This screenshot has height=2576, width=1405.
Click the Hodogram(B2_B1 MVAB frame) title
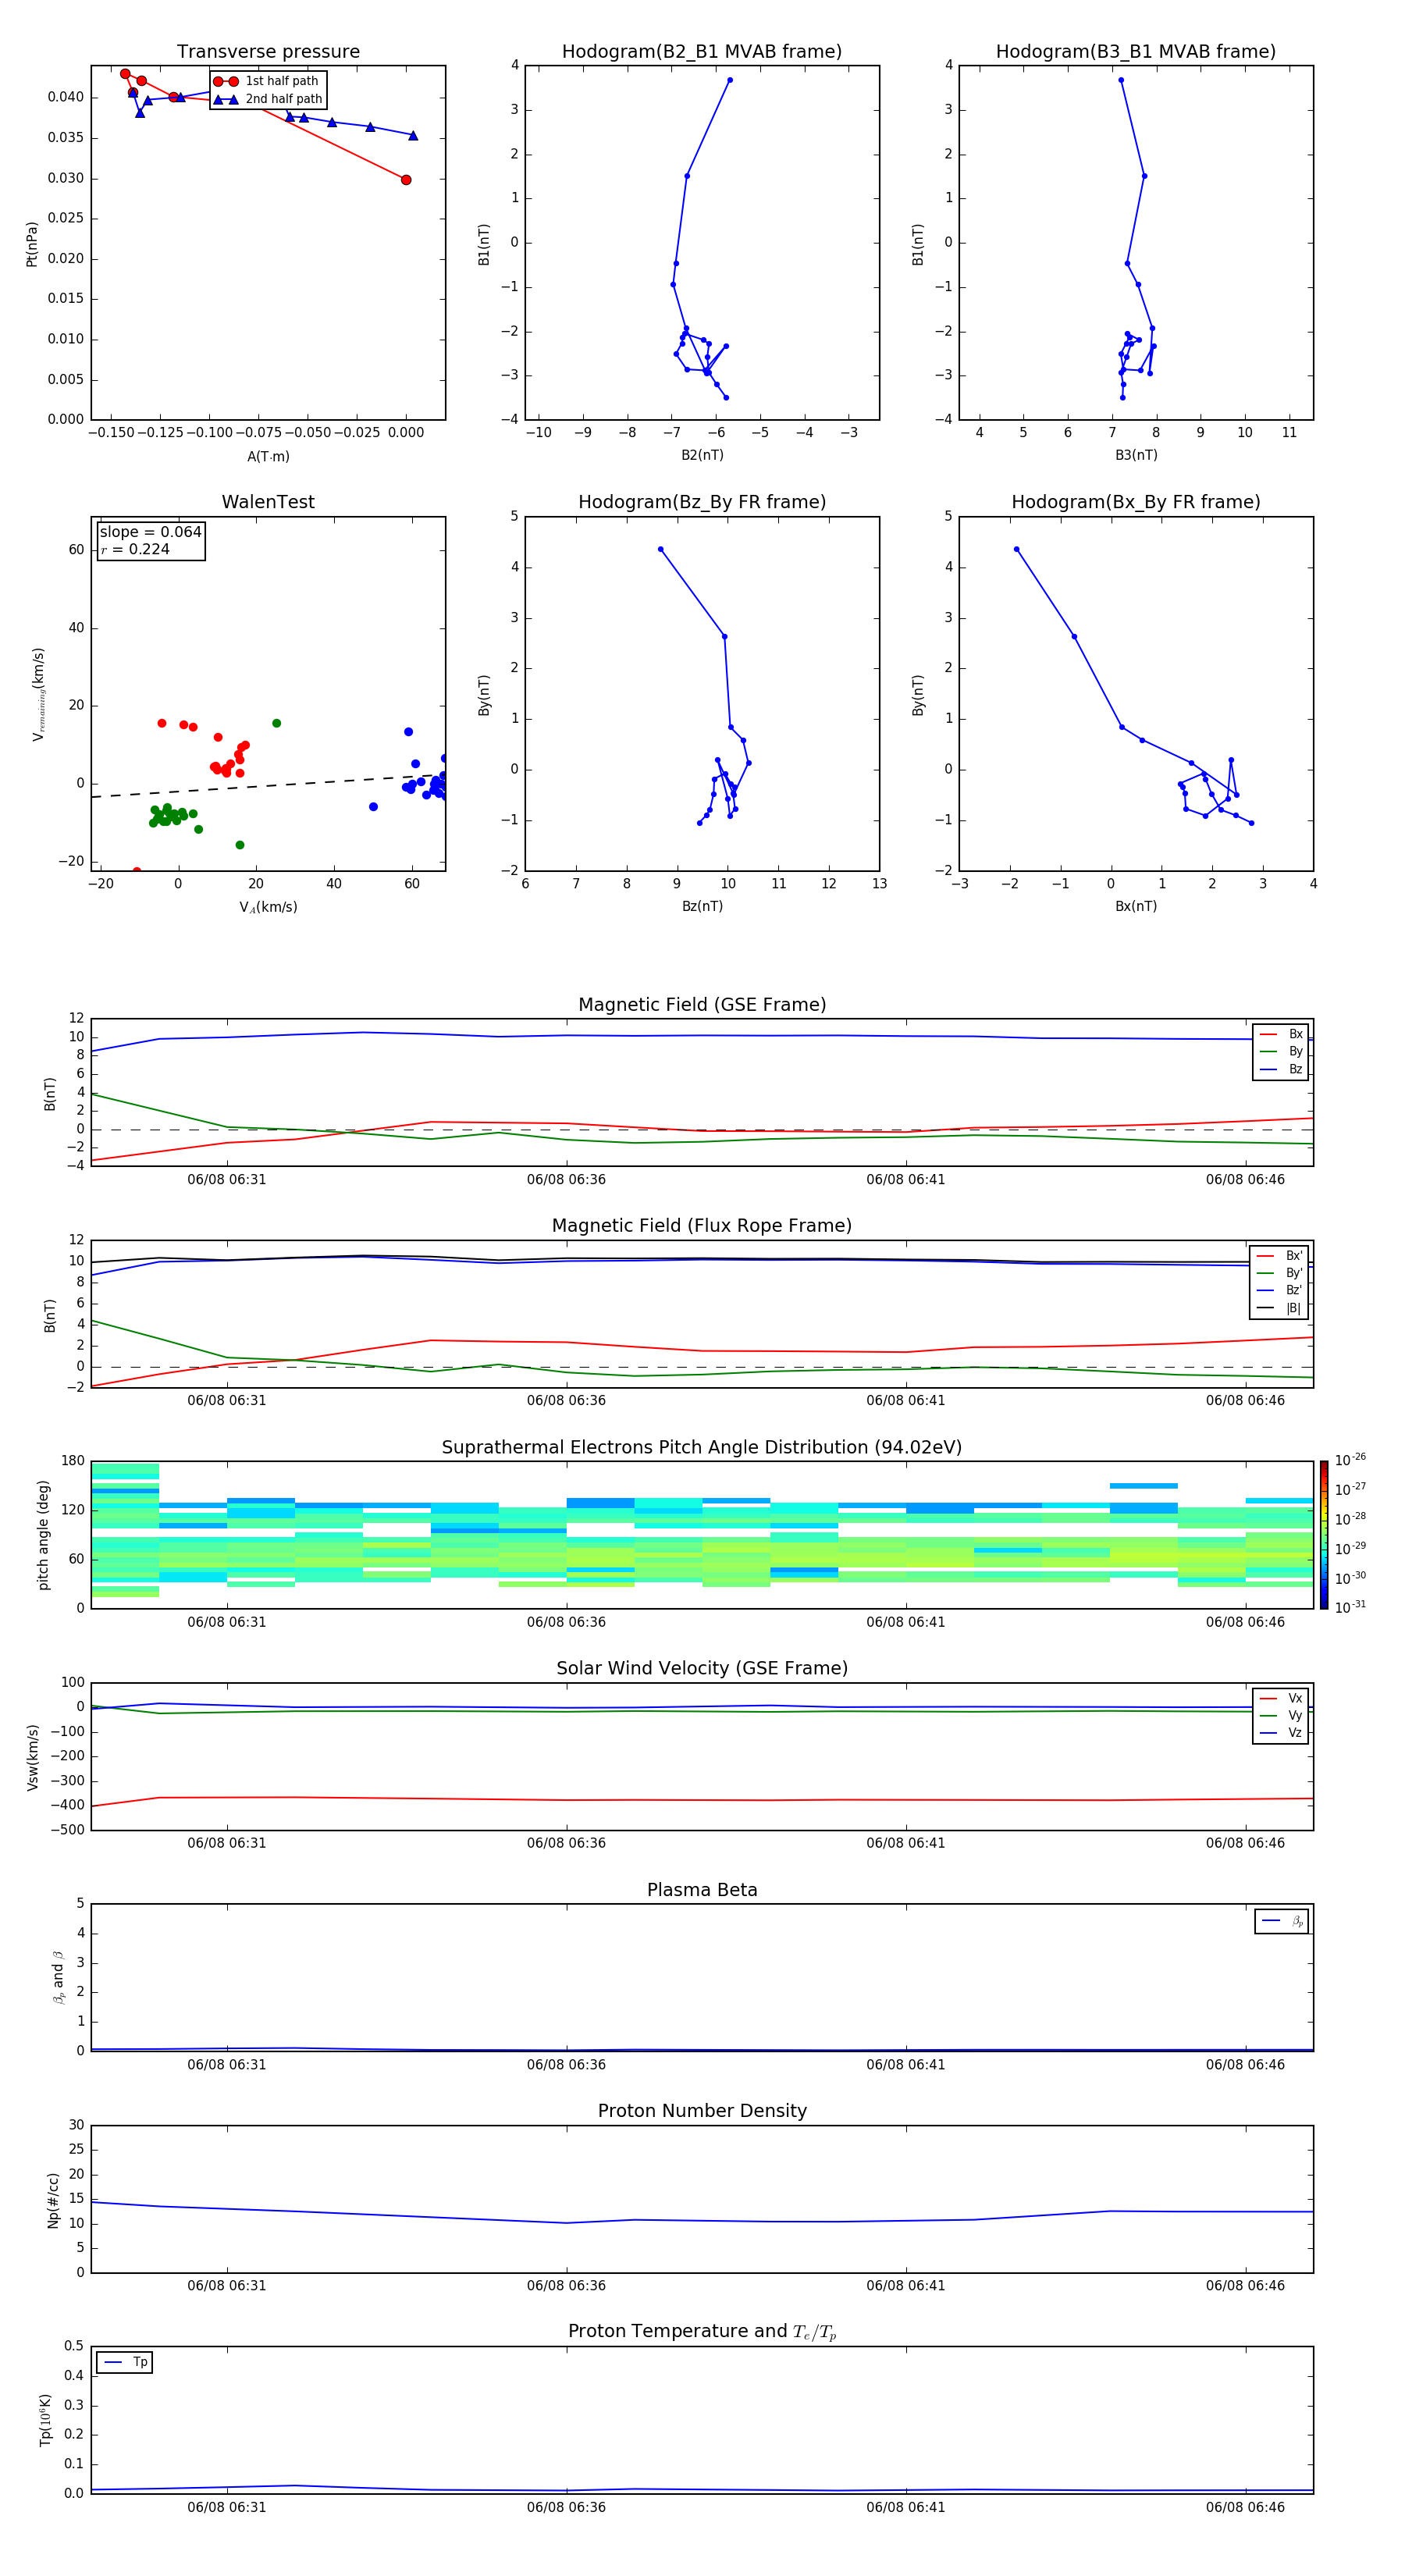(702, 52)
